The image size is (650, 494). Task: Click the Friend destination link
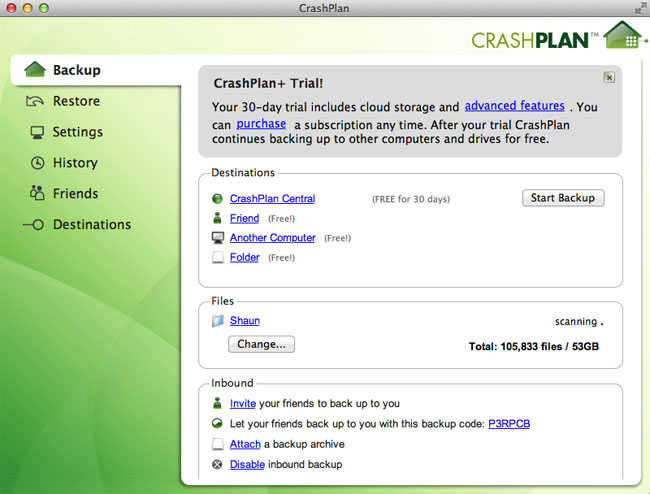[x=245, y=218]
